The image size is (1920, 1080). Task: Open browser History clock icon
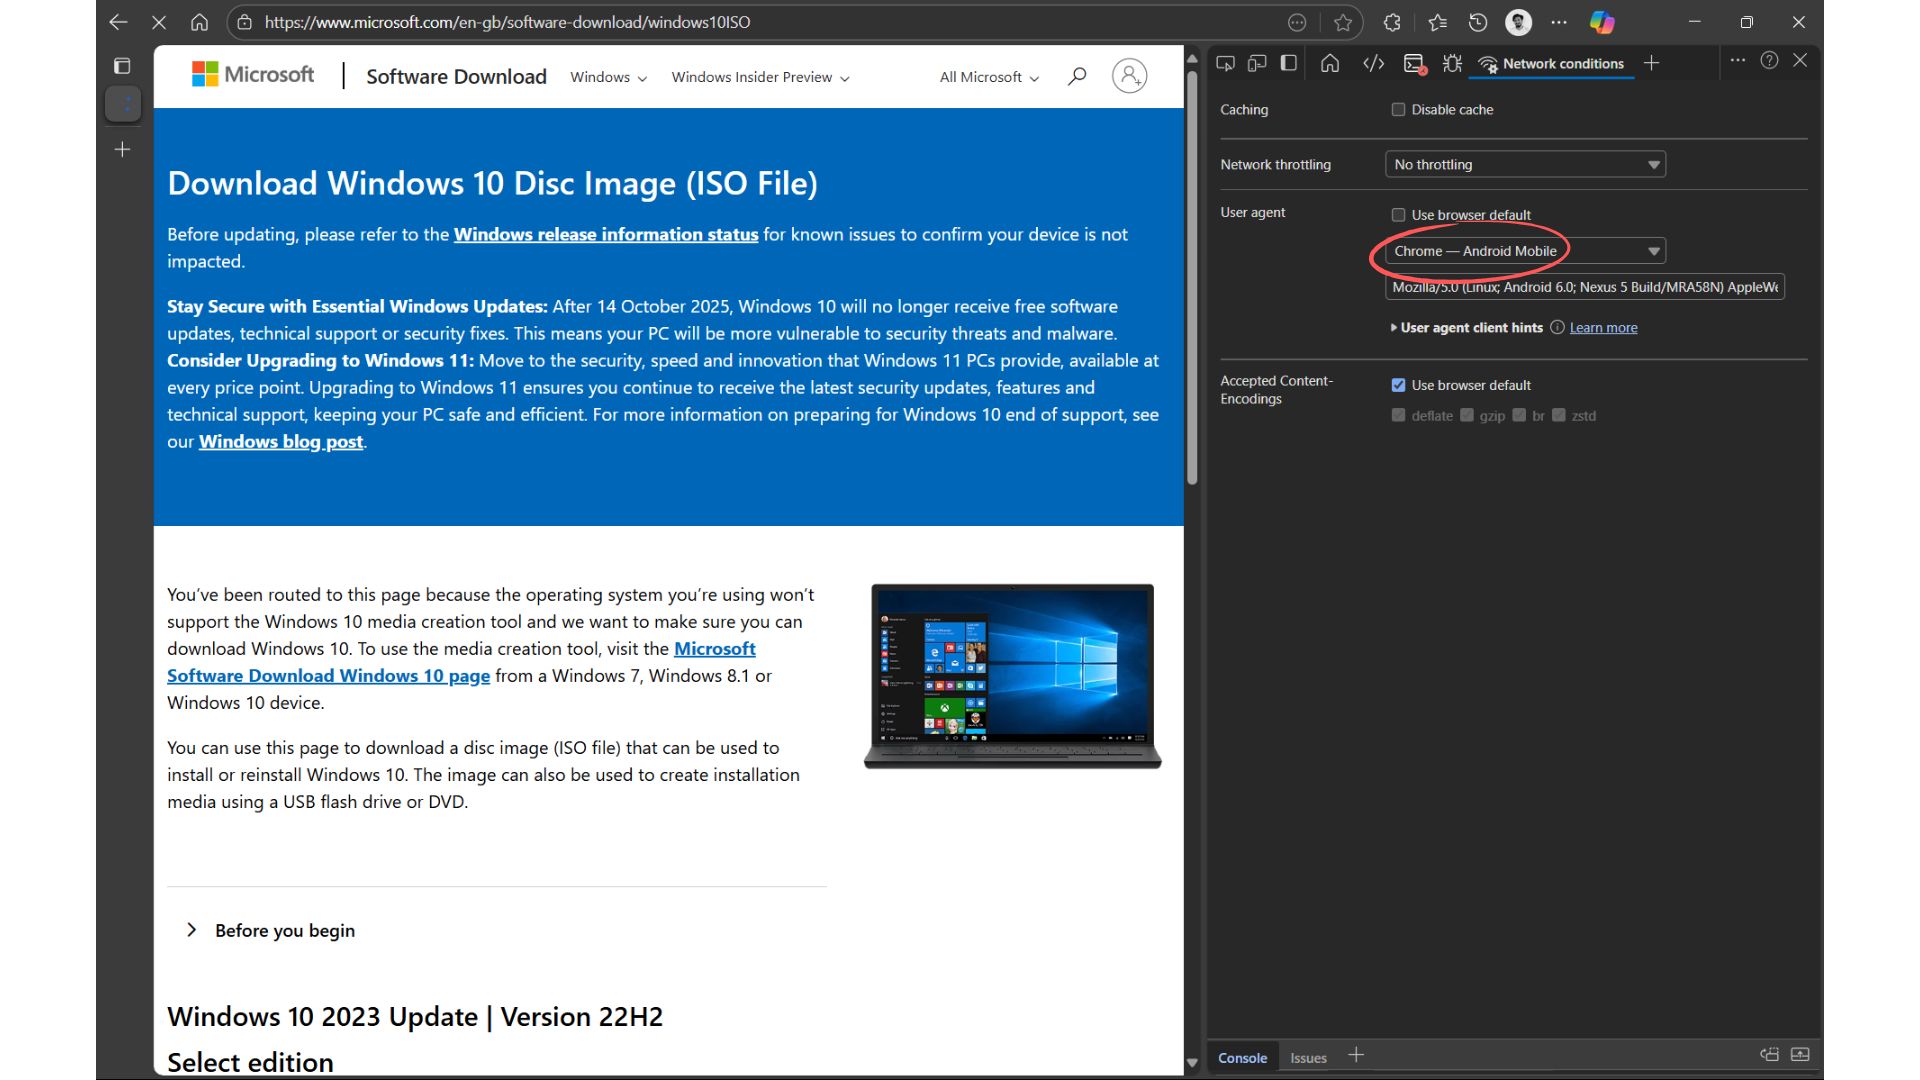click(1478, 22)
